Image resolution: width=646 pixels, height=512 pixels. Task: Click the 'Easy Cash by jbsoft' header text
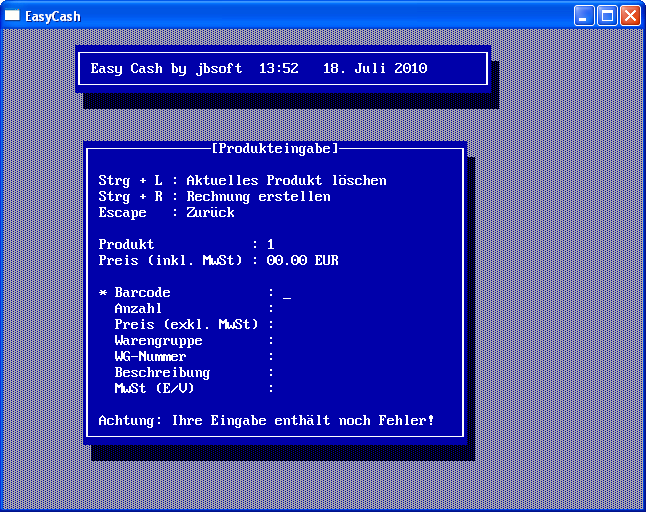tap(166, 68)
